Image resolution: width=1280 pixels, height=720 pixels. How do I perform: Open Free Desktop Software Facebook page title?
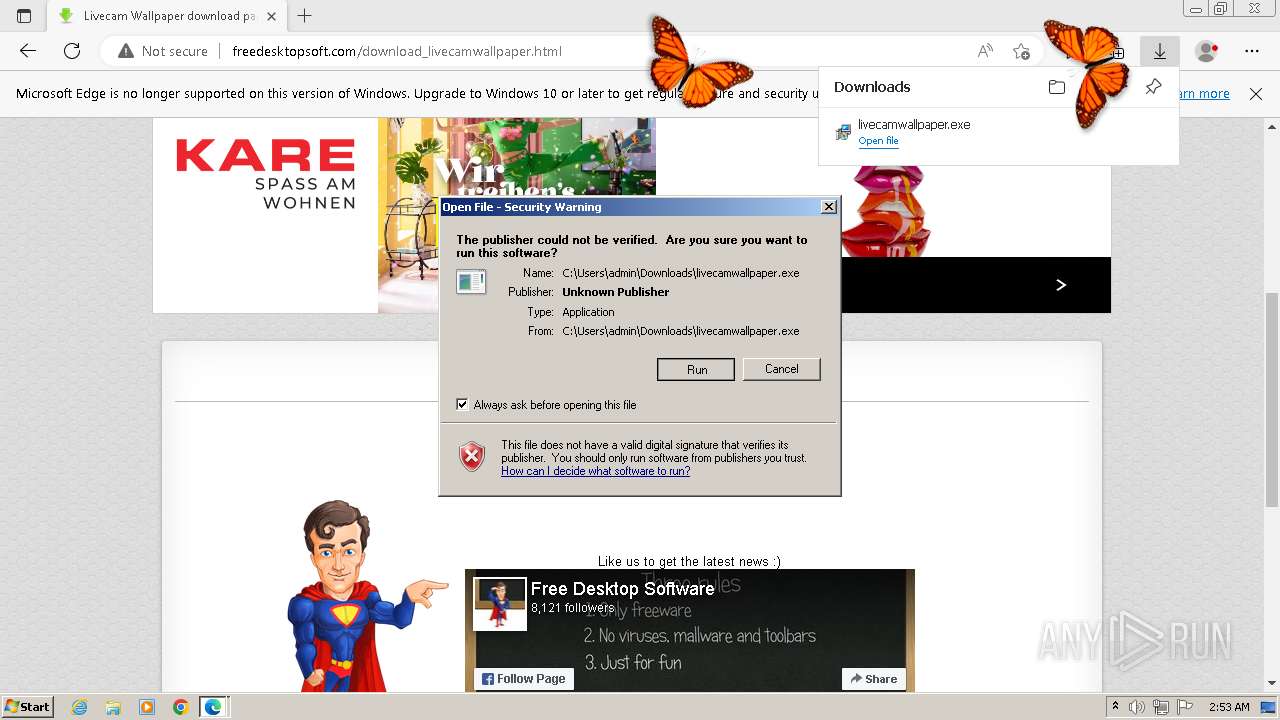pyautogui.click(x=622, y=589)
